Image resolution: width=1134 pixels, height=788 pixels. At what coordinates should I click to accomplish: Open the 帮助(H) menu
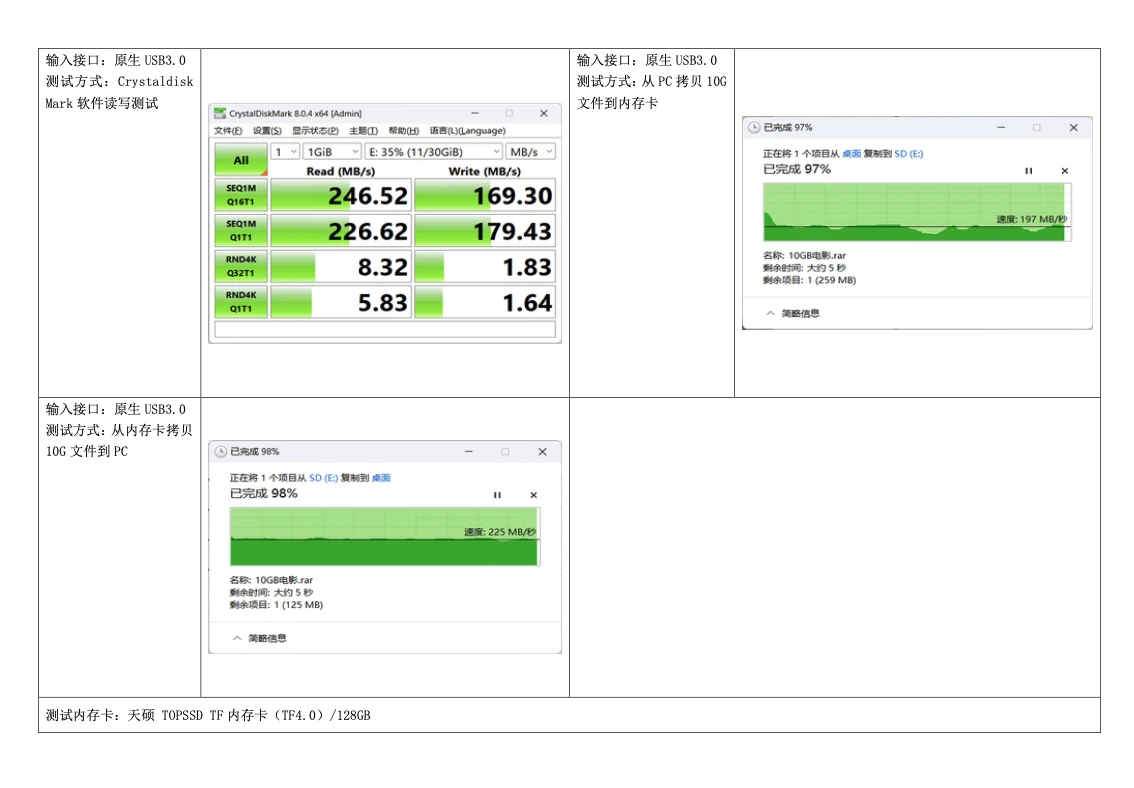pyautogui.click(x=404, y=131)
